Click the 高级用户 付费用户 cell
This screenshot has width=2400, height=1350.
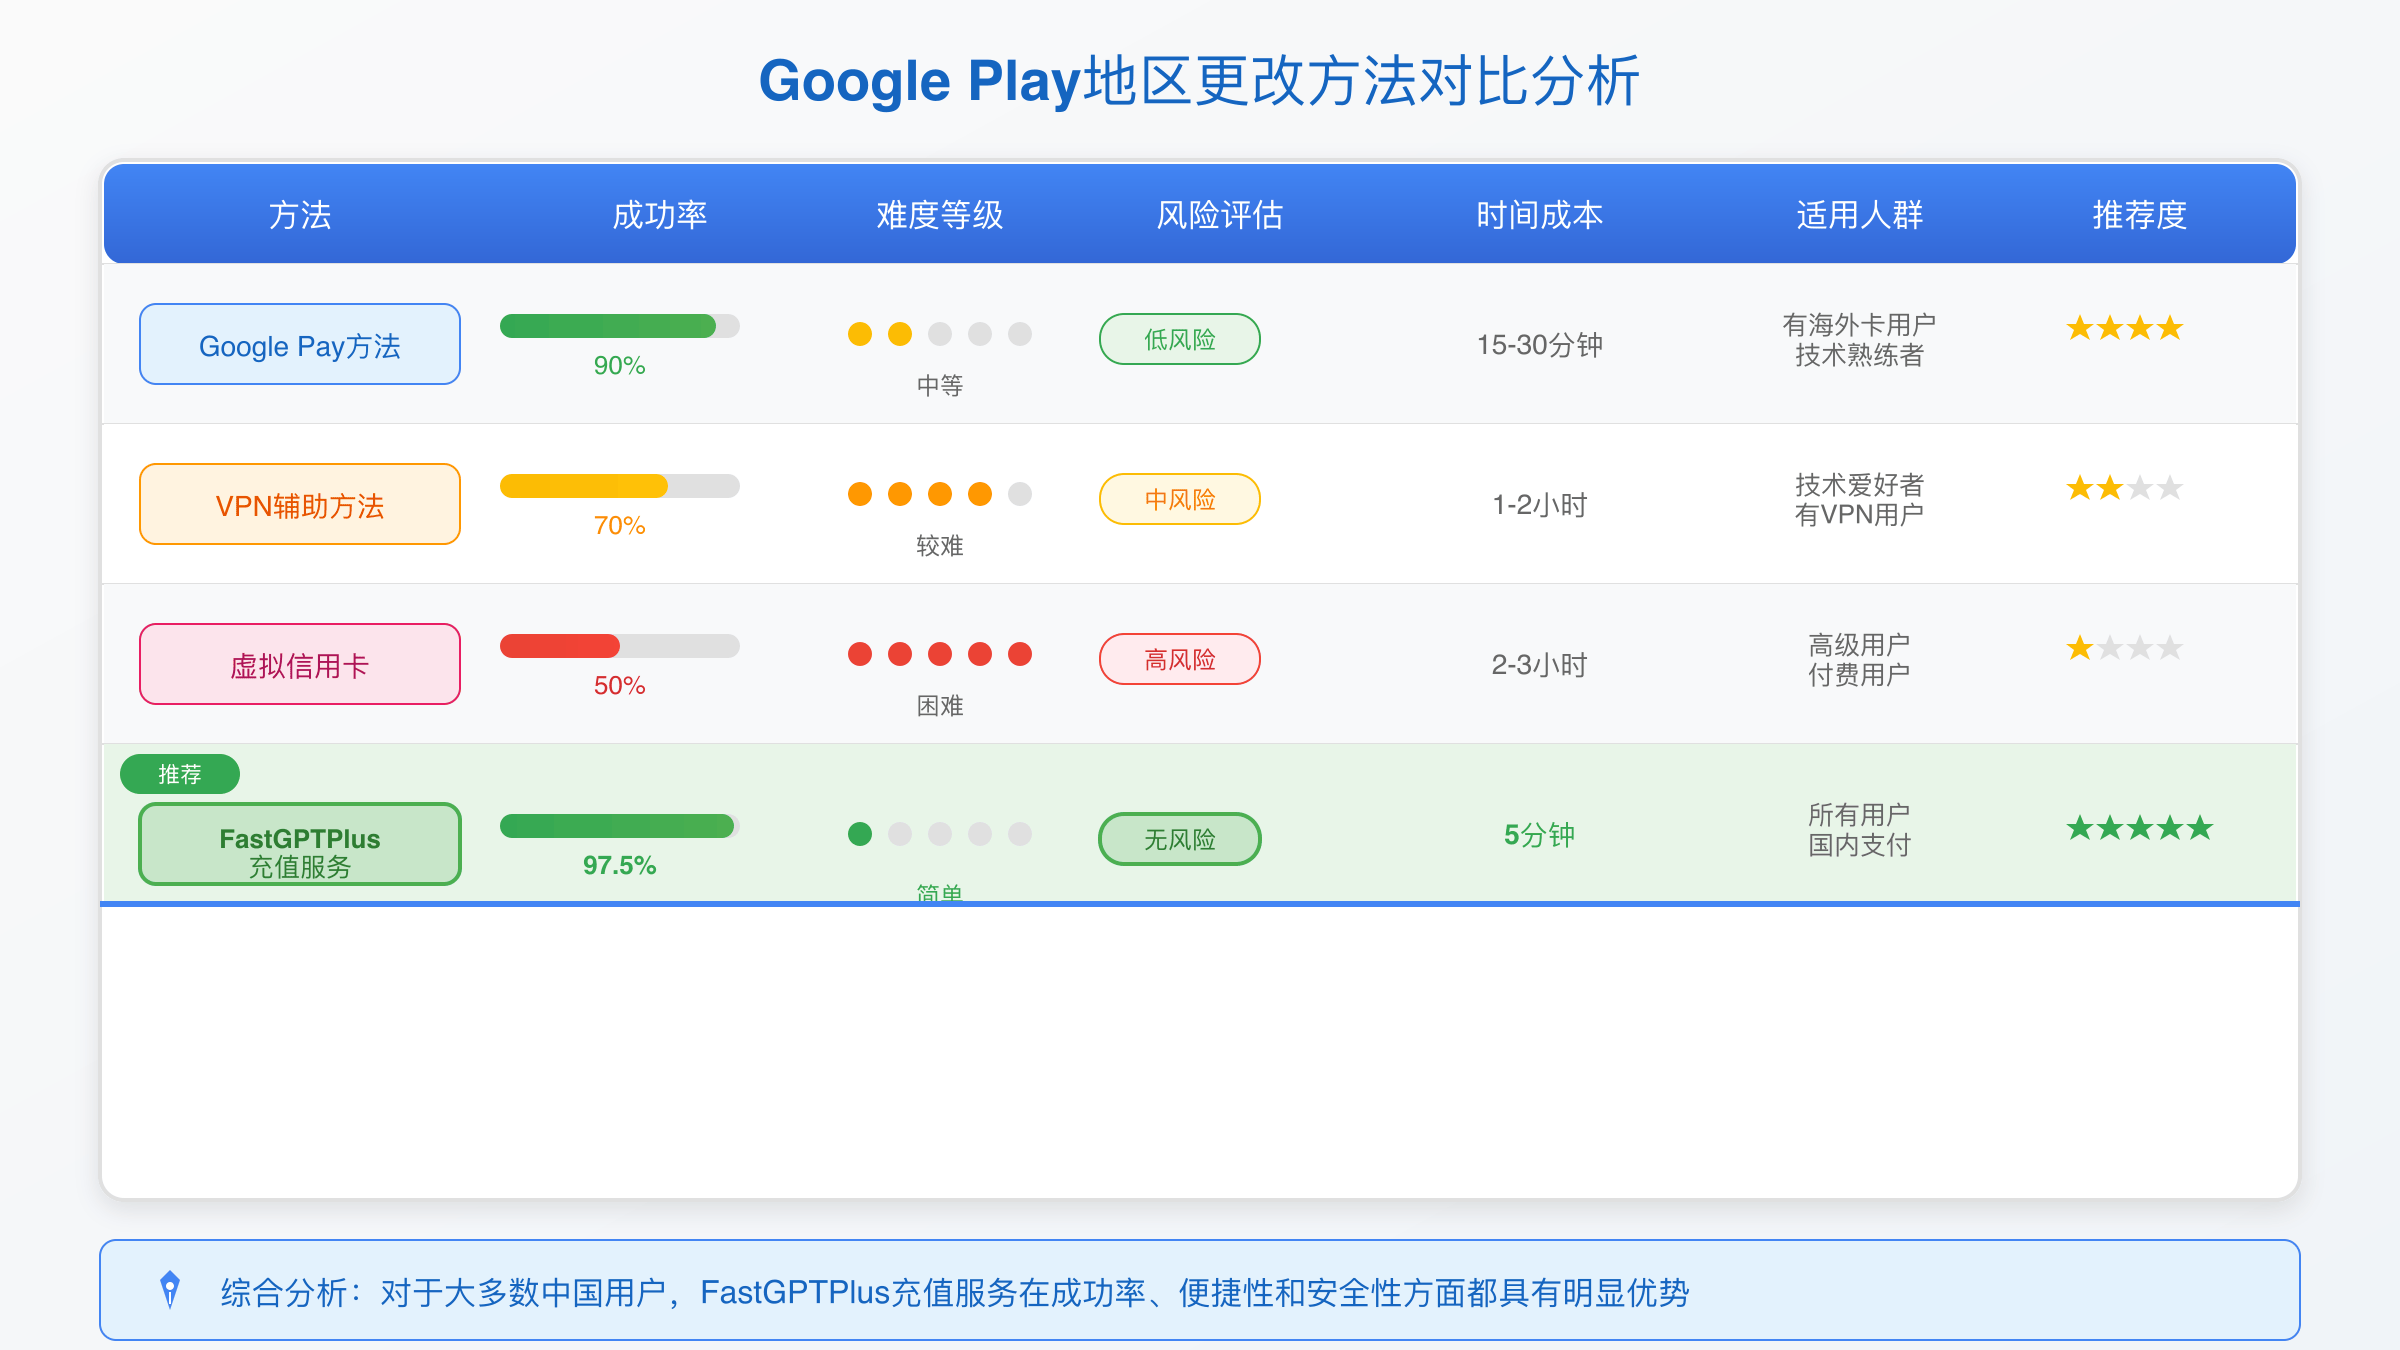tap(1860, 660)
